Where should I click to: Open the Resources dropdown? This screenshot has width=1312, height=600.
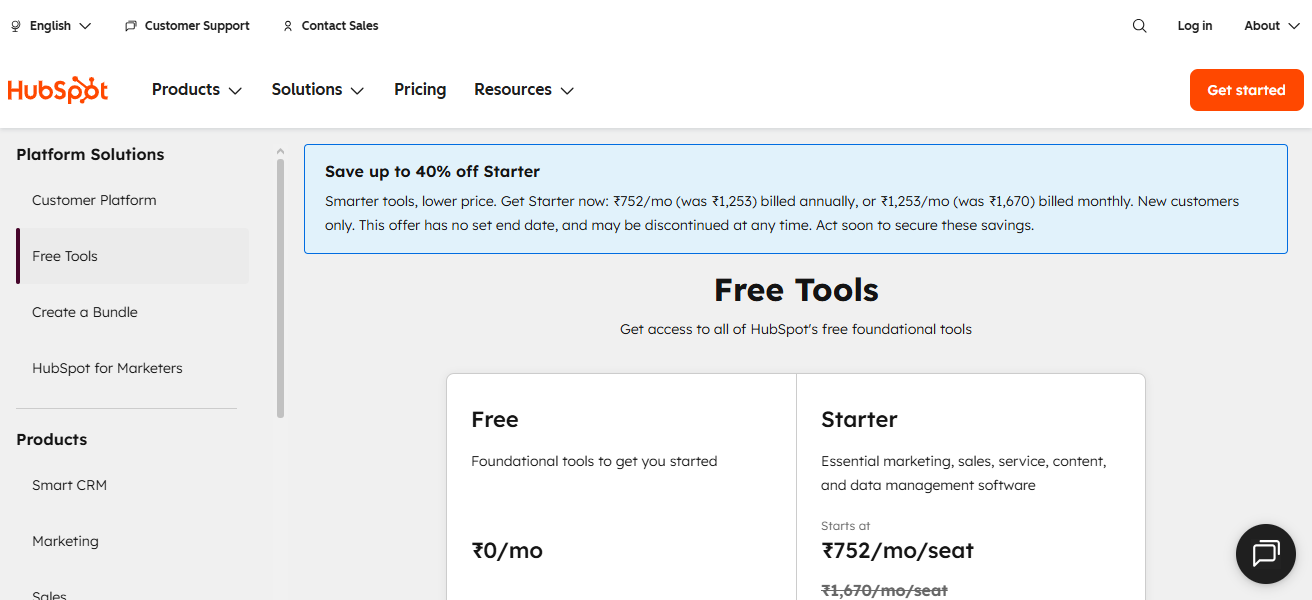[x=523, y=89]
